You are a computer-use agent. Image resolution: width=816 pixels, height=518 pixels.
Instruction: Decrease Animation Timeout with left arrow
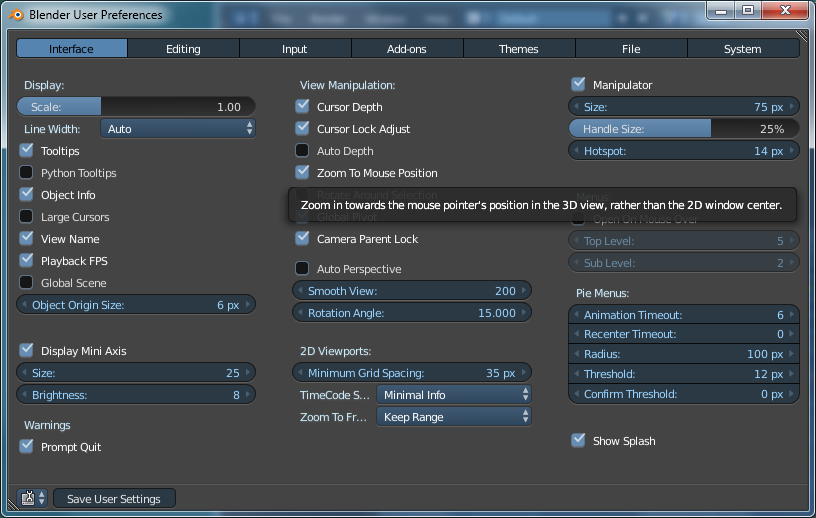point(576,315)
